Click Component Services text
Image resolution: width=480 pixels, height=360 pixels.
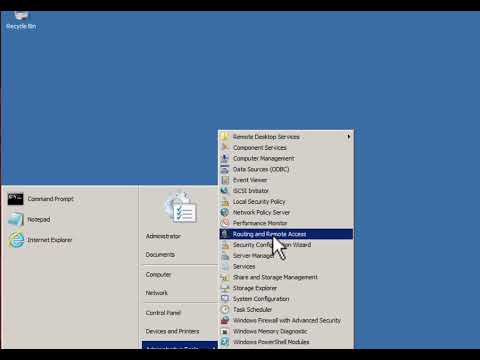[260, 147]
